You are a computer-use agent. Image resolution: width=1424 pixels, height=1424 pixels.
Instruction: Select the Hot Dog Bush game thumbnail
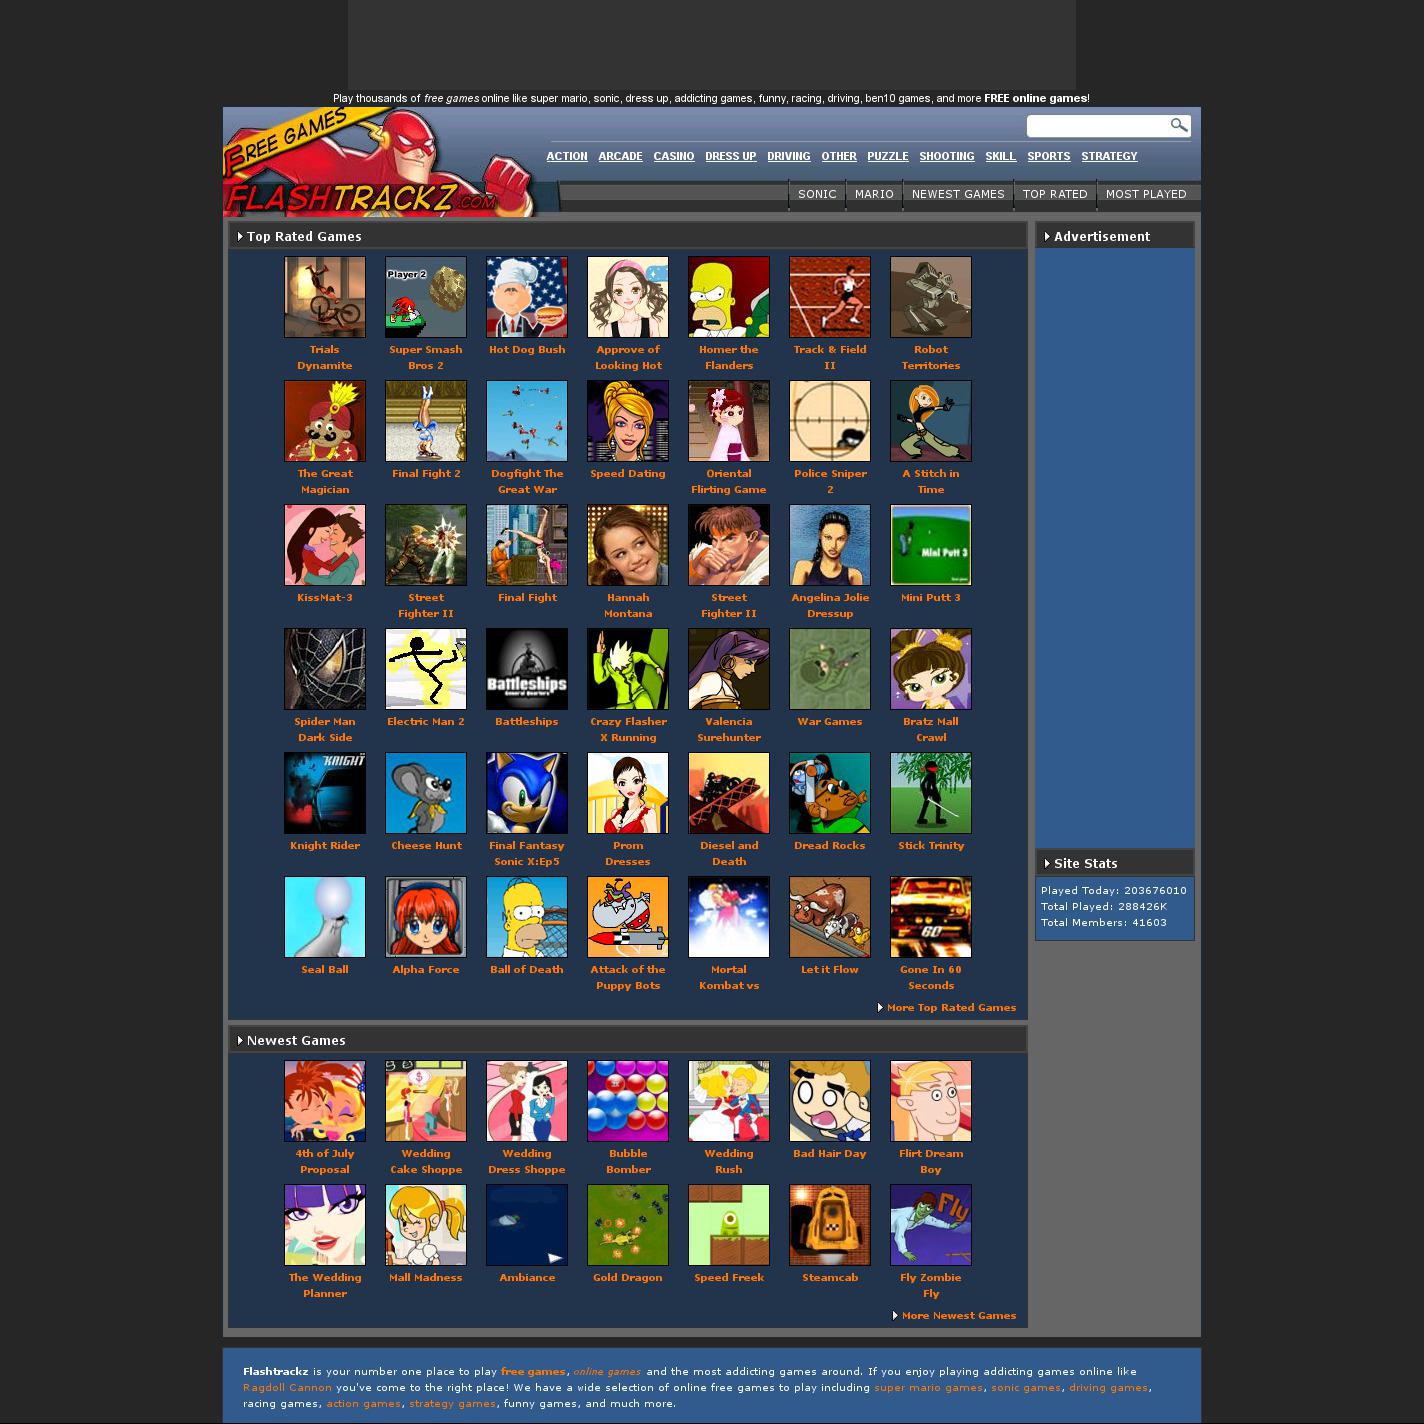click(x=527, y=297)
